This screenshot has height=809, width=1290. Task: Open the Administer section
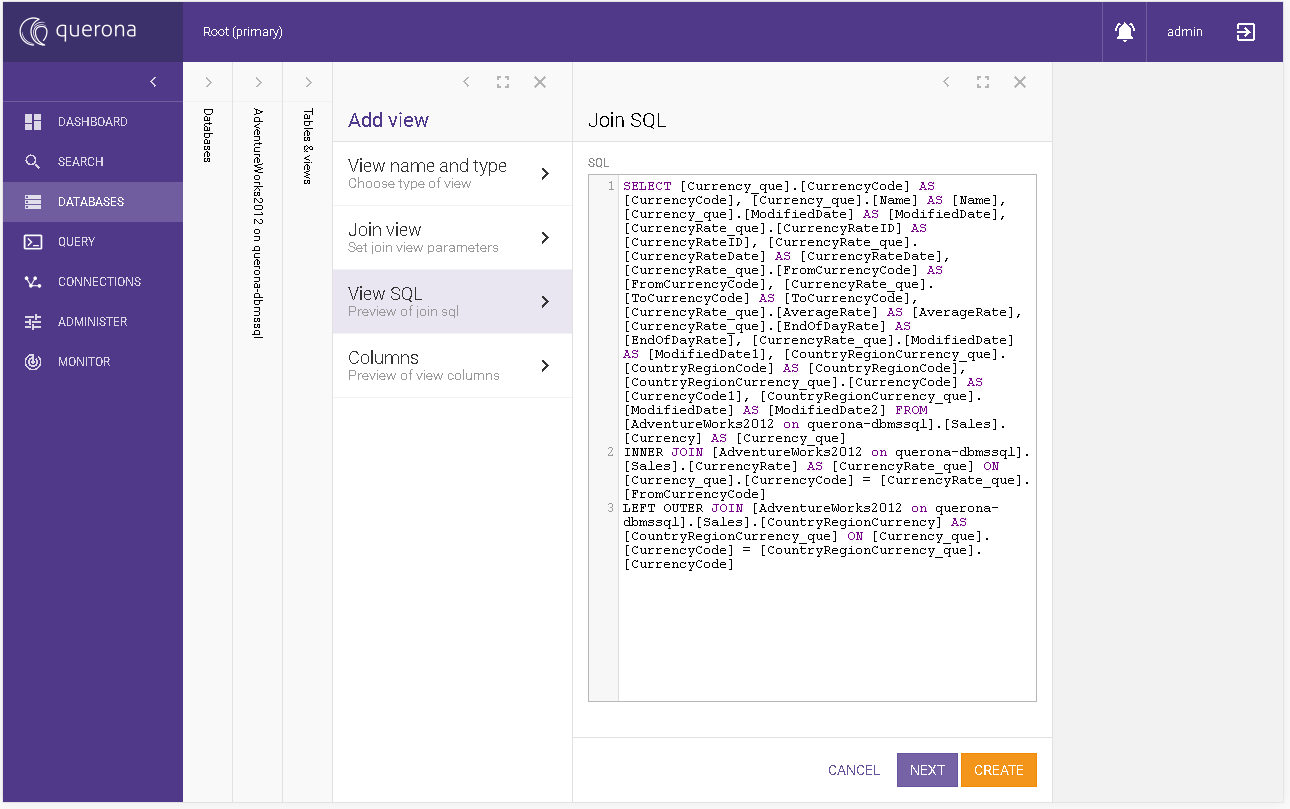93,322
